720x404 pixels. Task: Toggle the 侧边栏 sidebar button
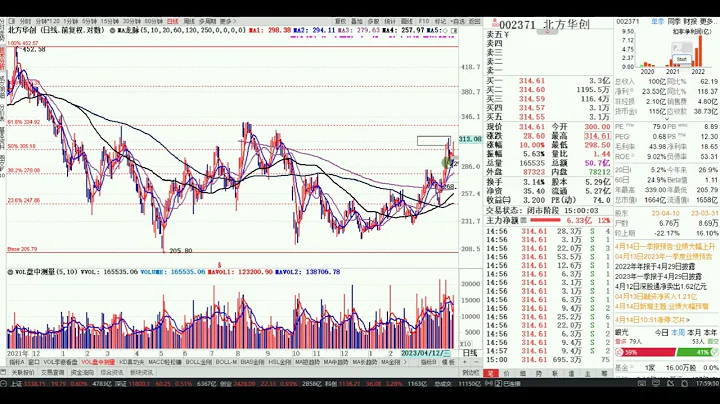[x=471, y=373]
